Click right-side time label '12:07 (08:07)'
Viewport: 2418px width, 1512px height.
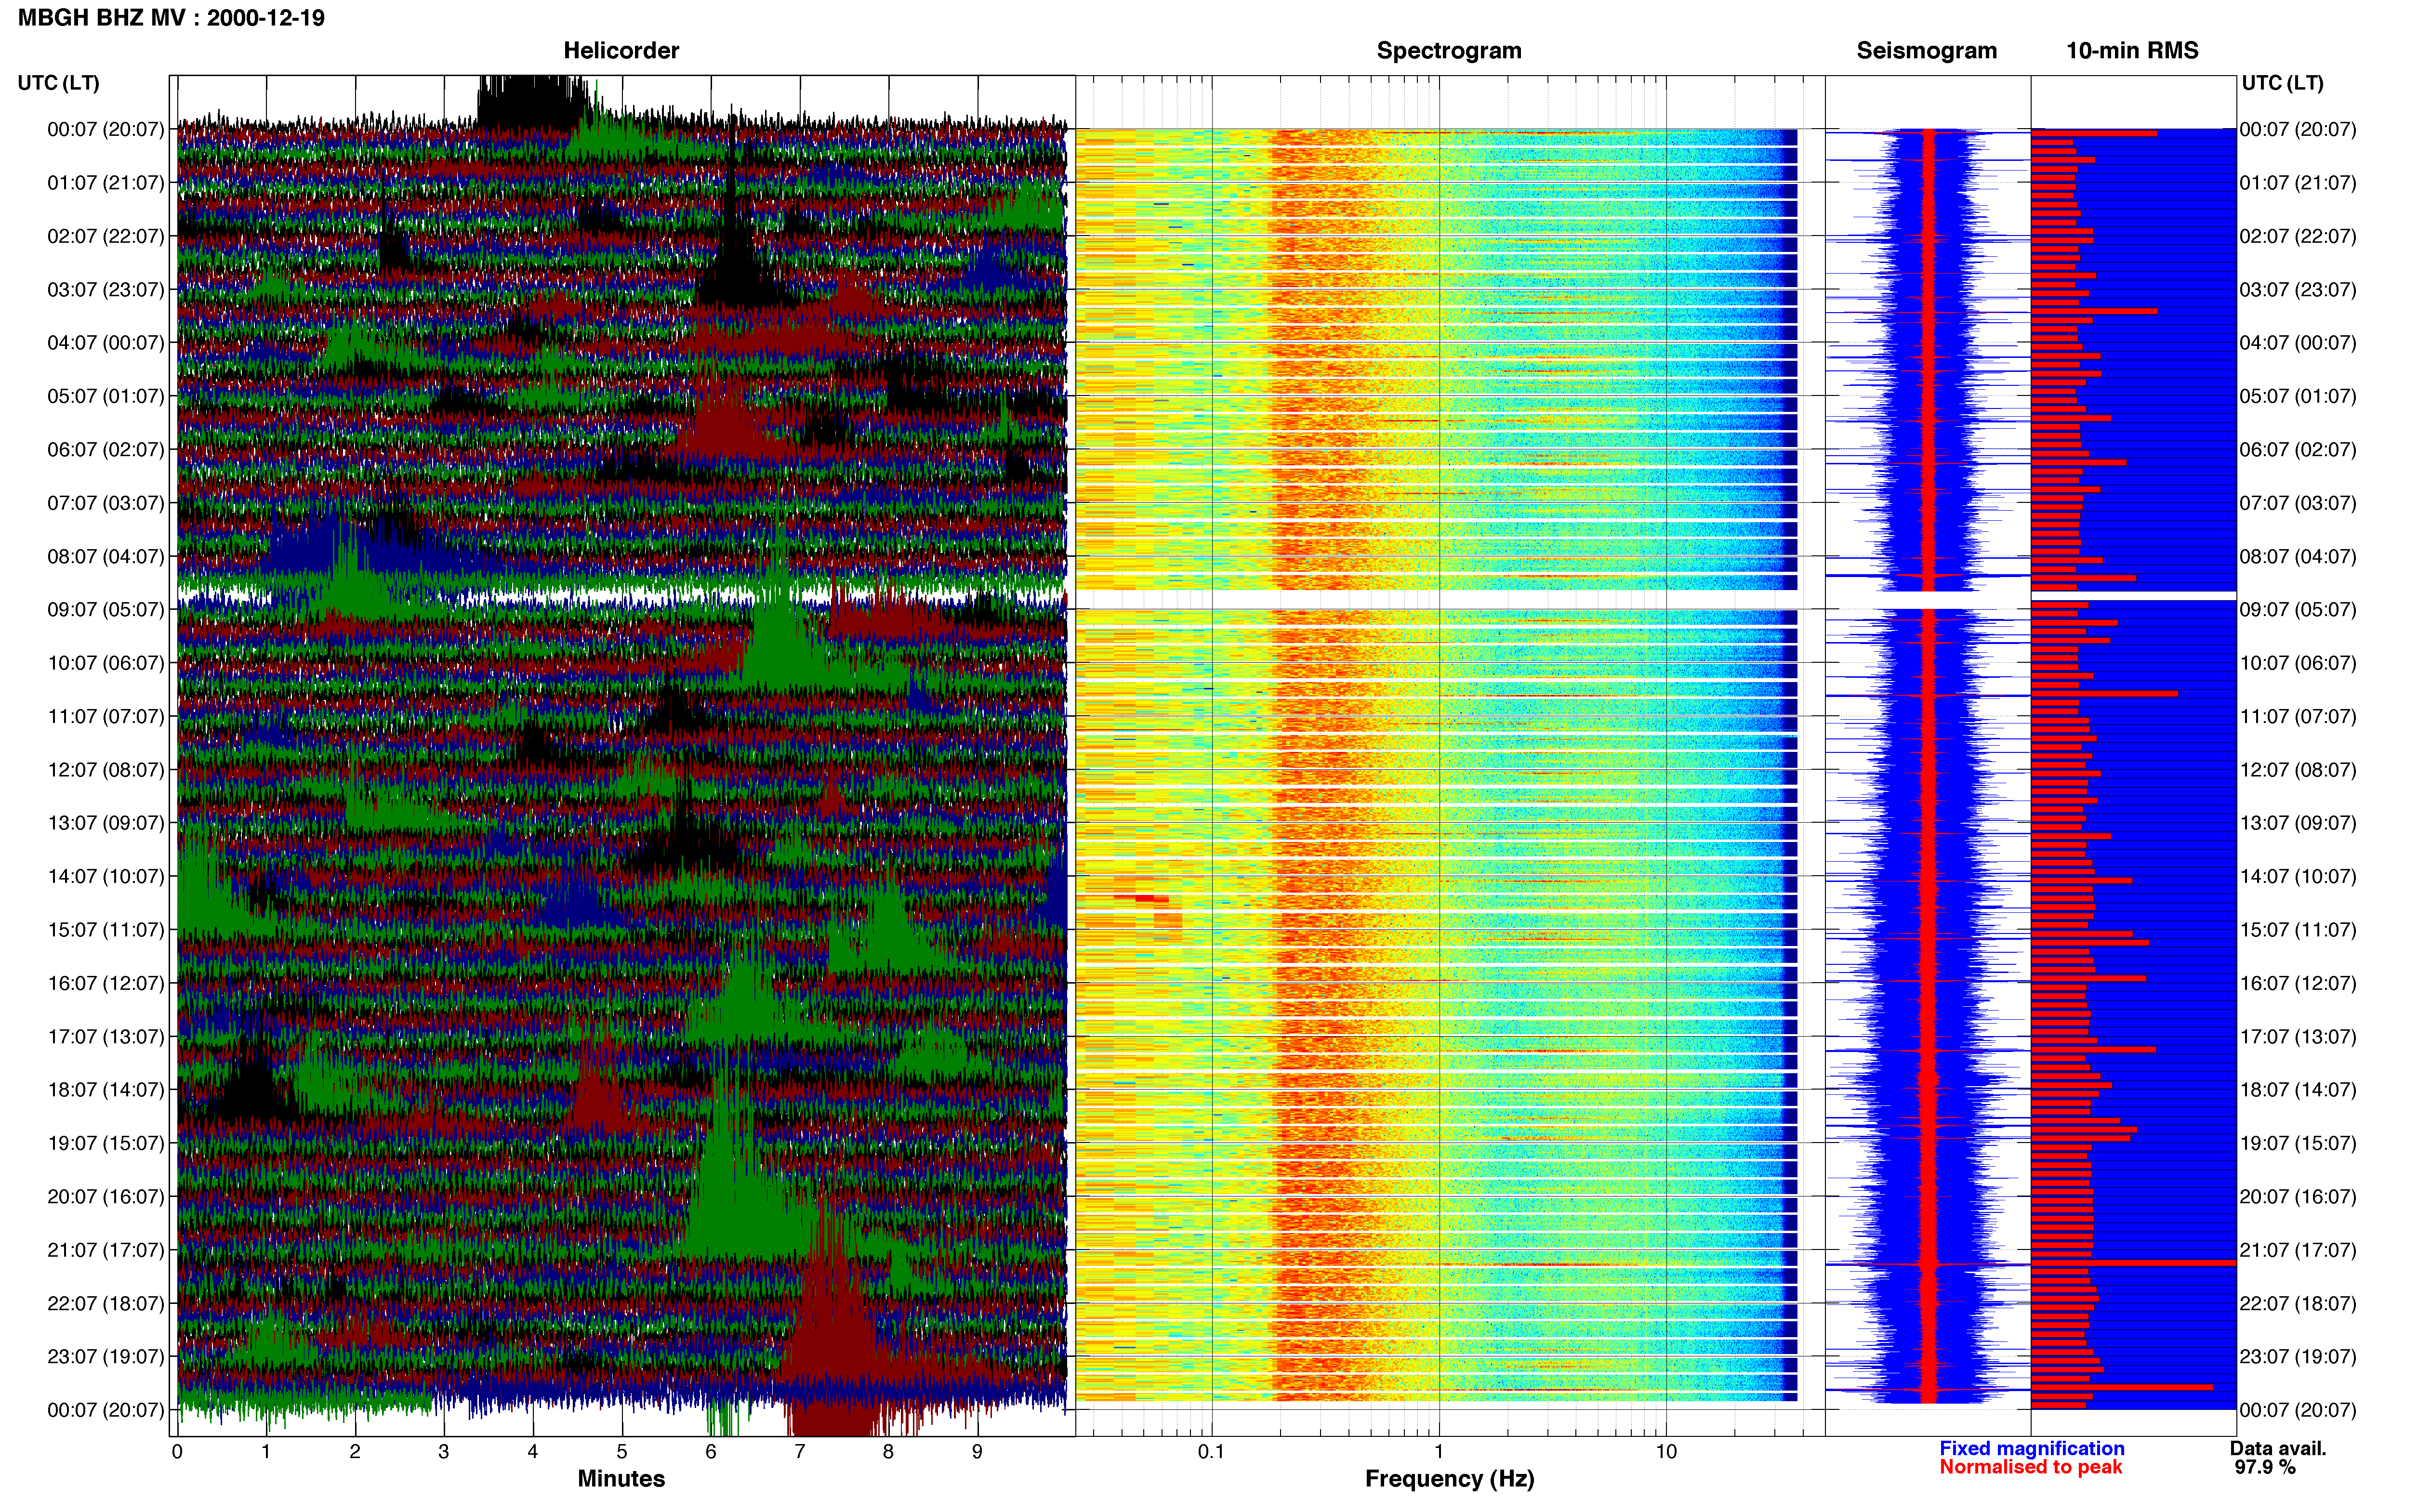(2298, 770)
